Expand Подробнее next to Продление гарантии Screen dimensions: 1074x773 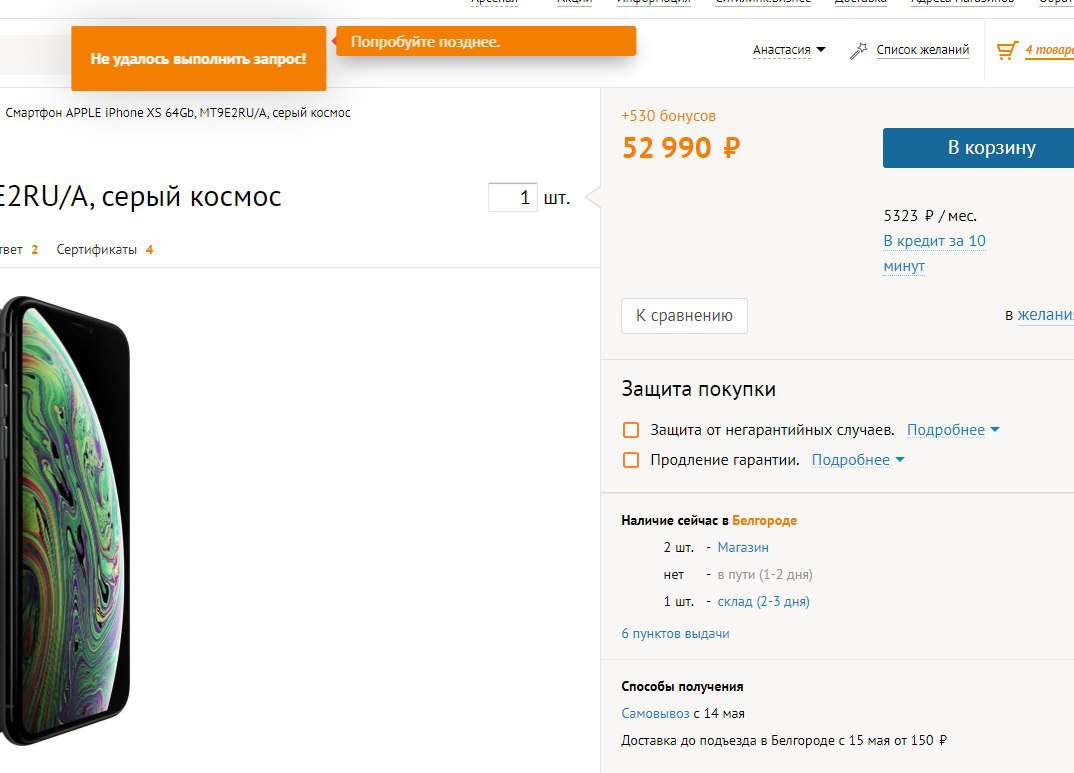858,460
